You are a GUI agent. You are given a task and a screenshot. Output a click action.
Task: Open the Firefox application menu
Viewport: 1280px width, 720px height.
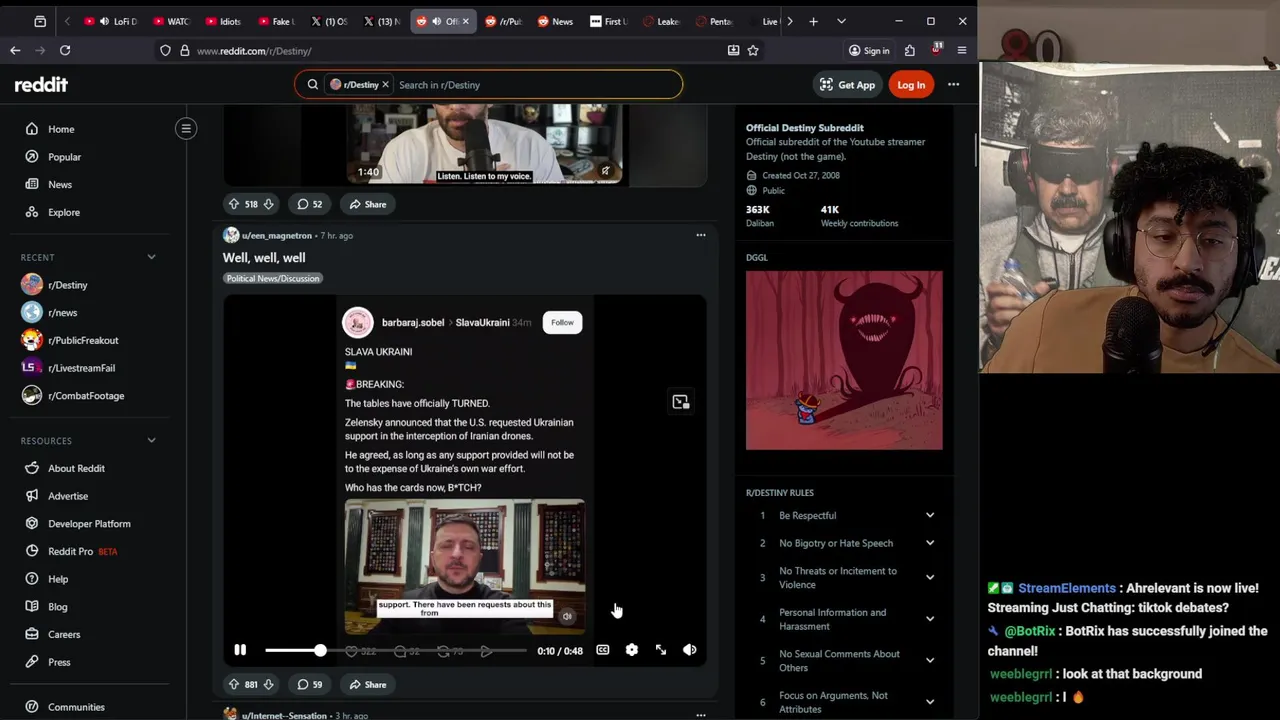point(962,50)
